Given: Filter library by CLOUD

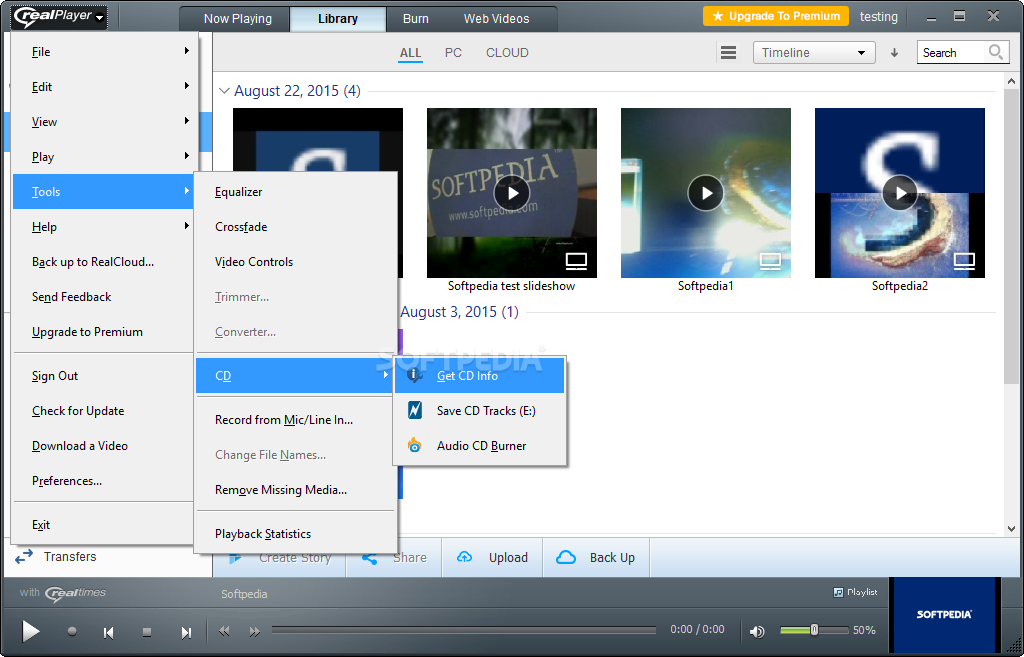Looking at the screenshot, I should point(507,53).
